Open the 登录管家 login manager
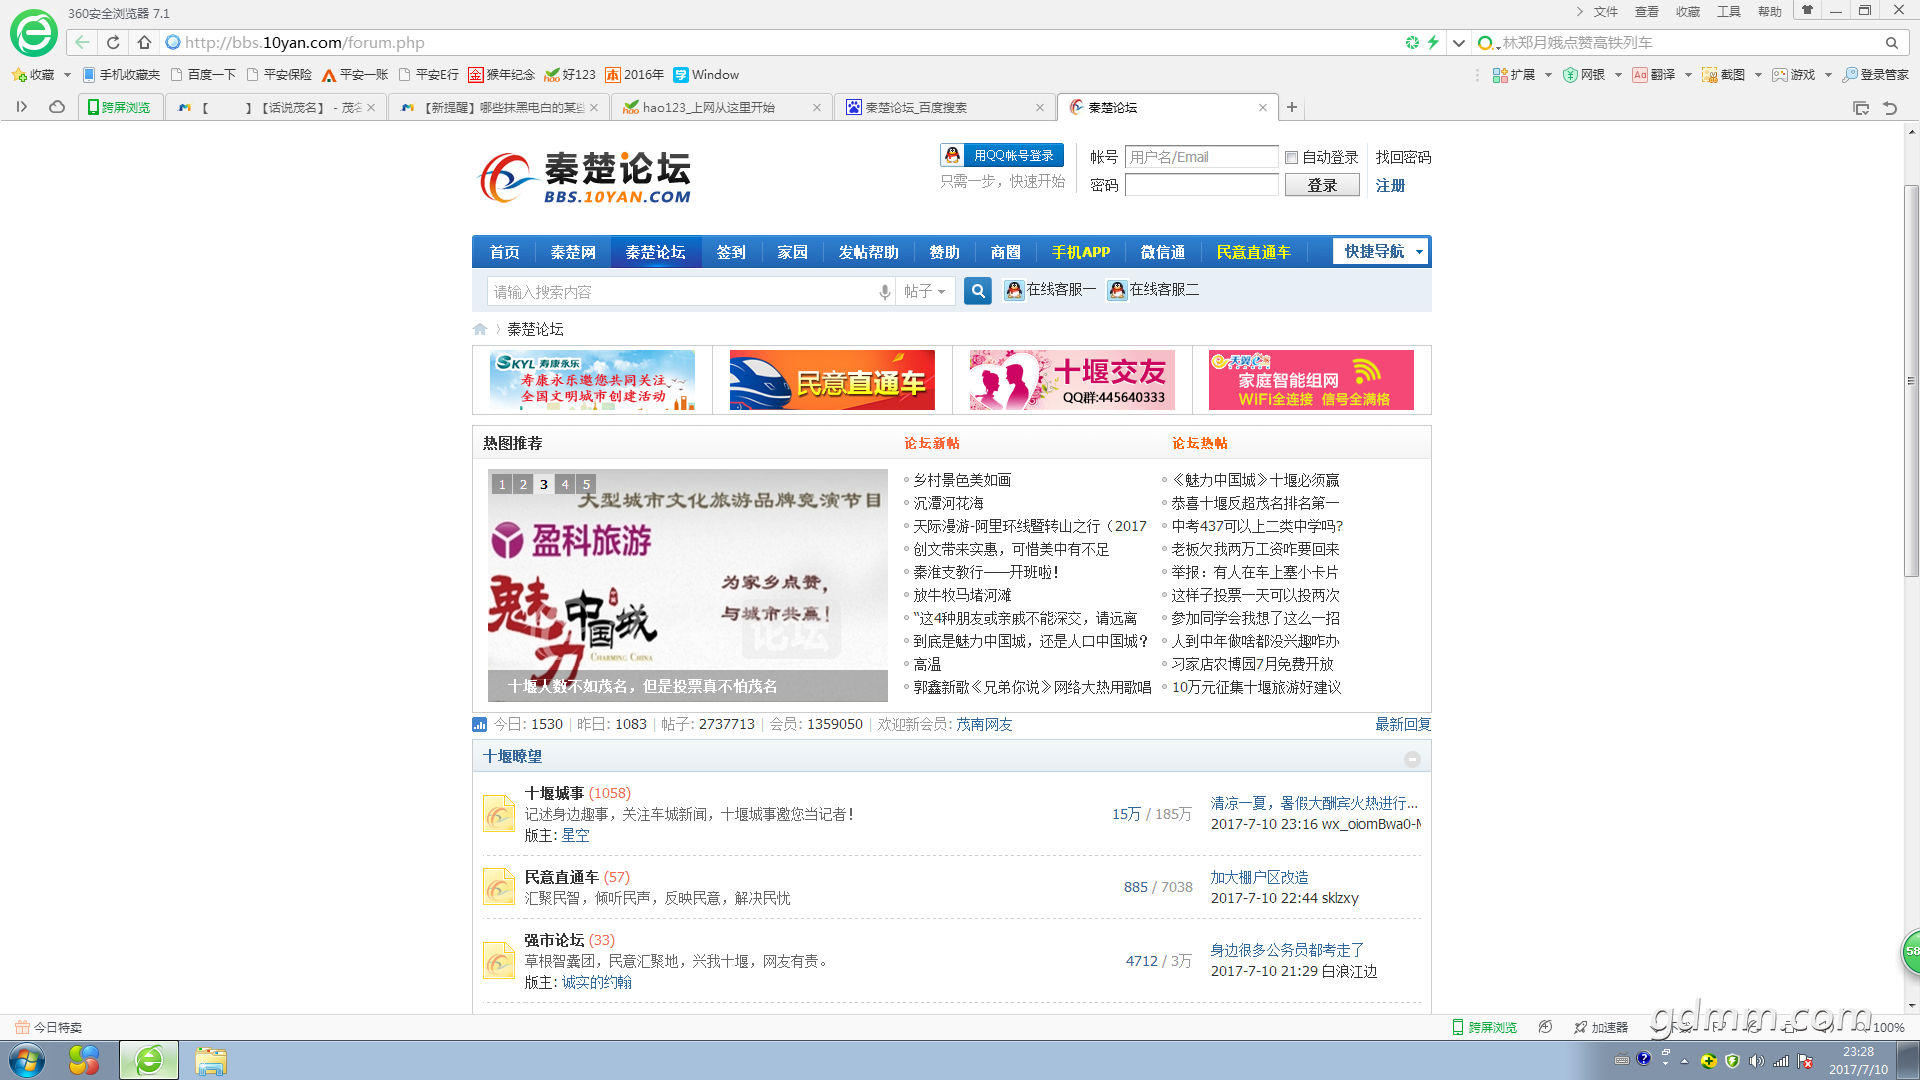 pos(1876,75)
